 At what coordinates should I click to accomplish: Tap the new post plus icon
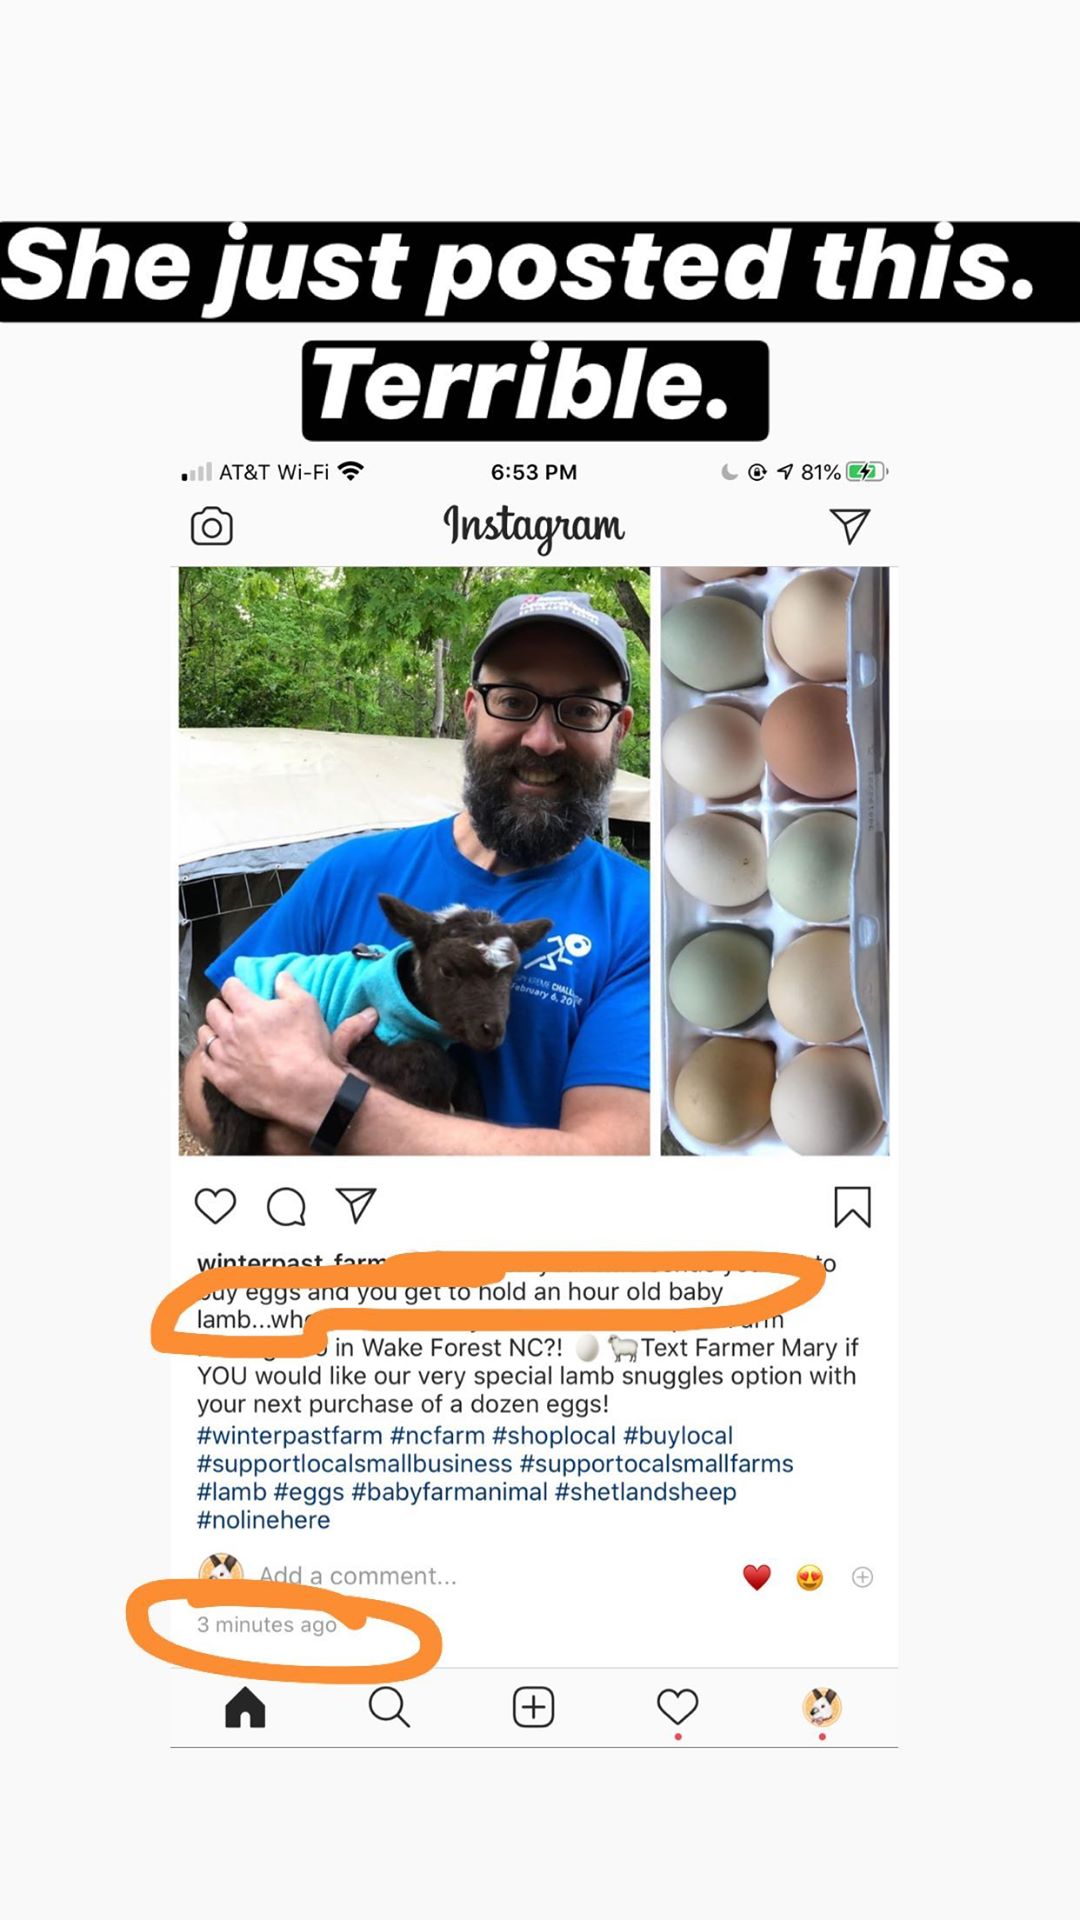533,1707
